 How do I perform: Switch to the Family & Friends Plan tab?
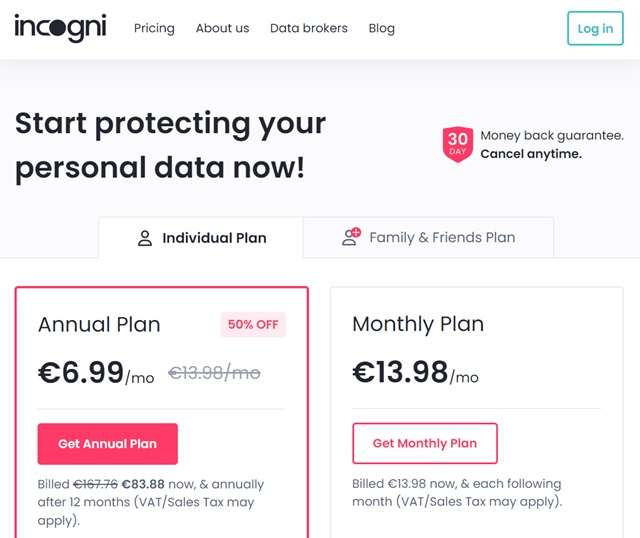click(x=428, y=238)
